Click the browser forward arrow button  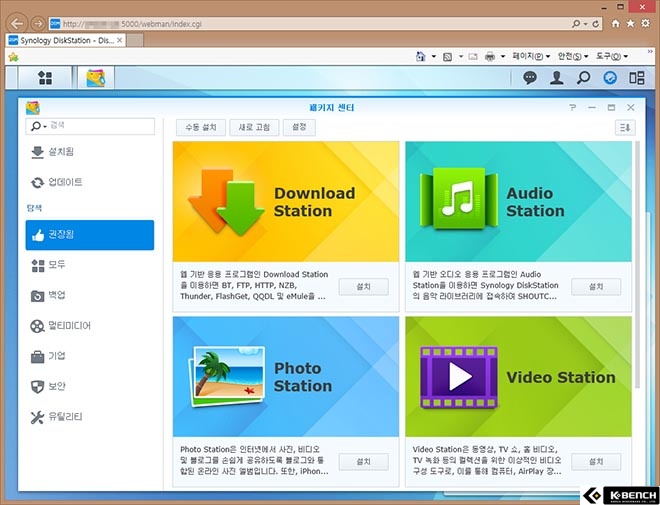pos(38,24)
